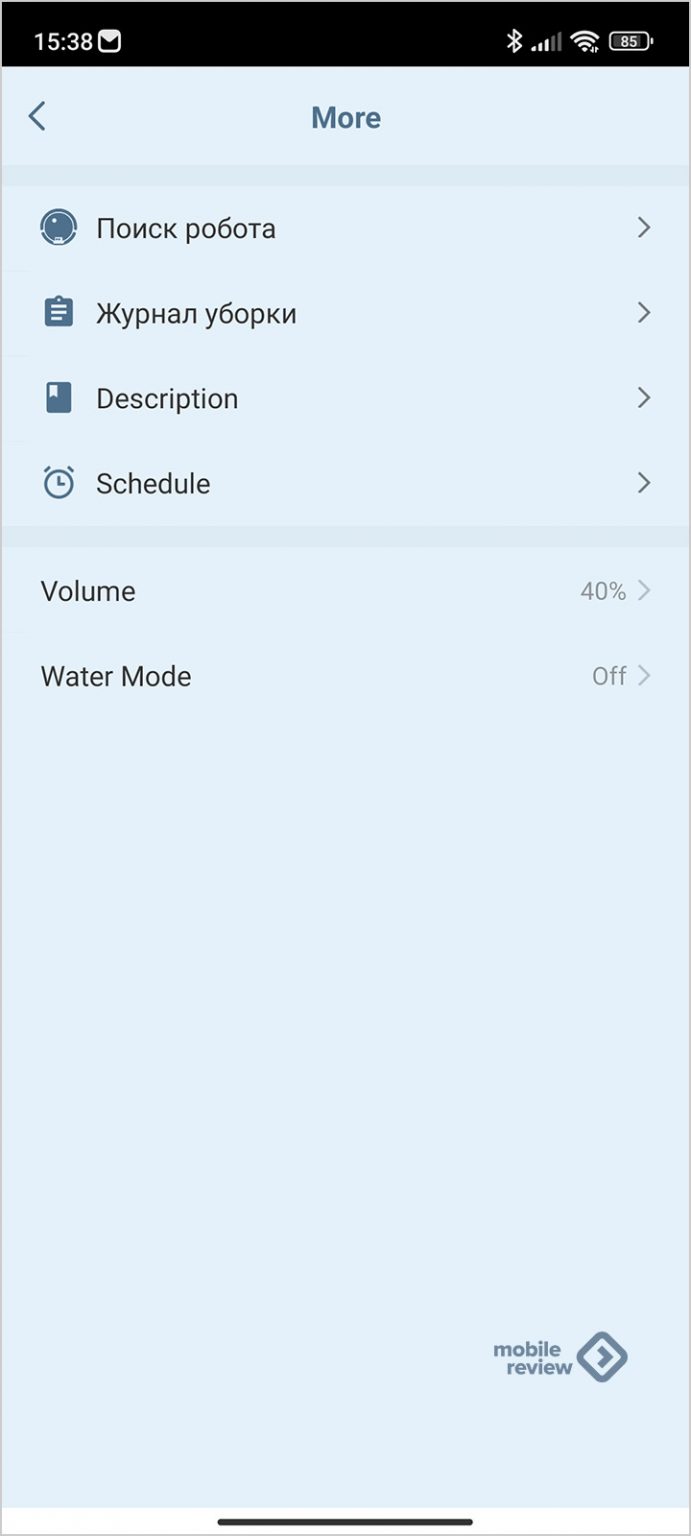Tap the Bluetooth status icon
The image size is (691, 1536).
(514, 41)
